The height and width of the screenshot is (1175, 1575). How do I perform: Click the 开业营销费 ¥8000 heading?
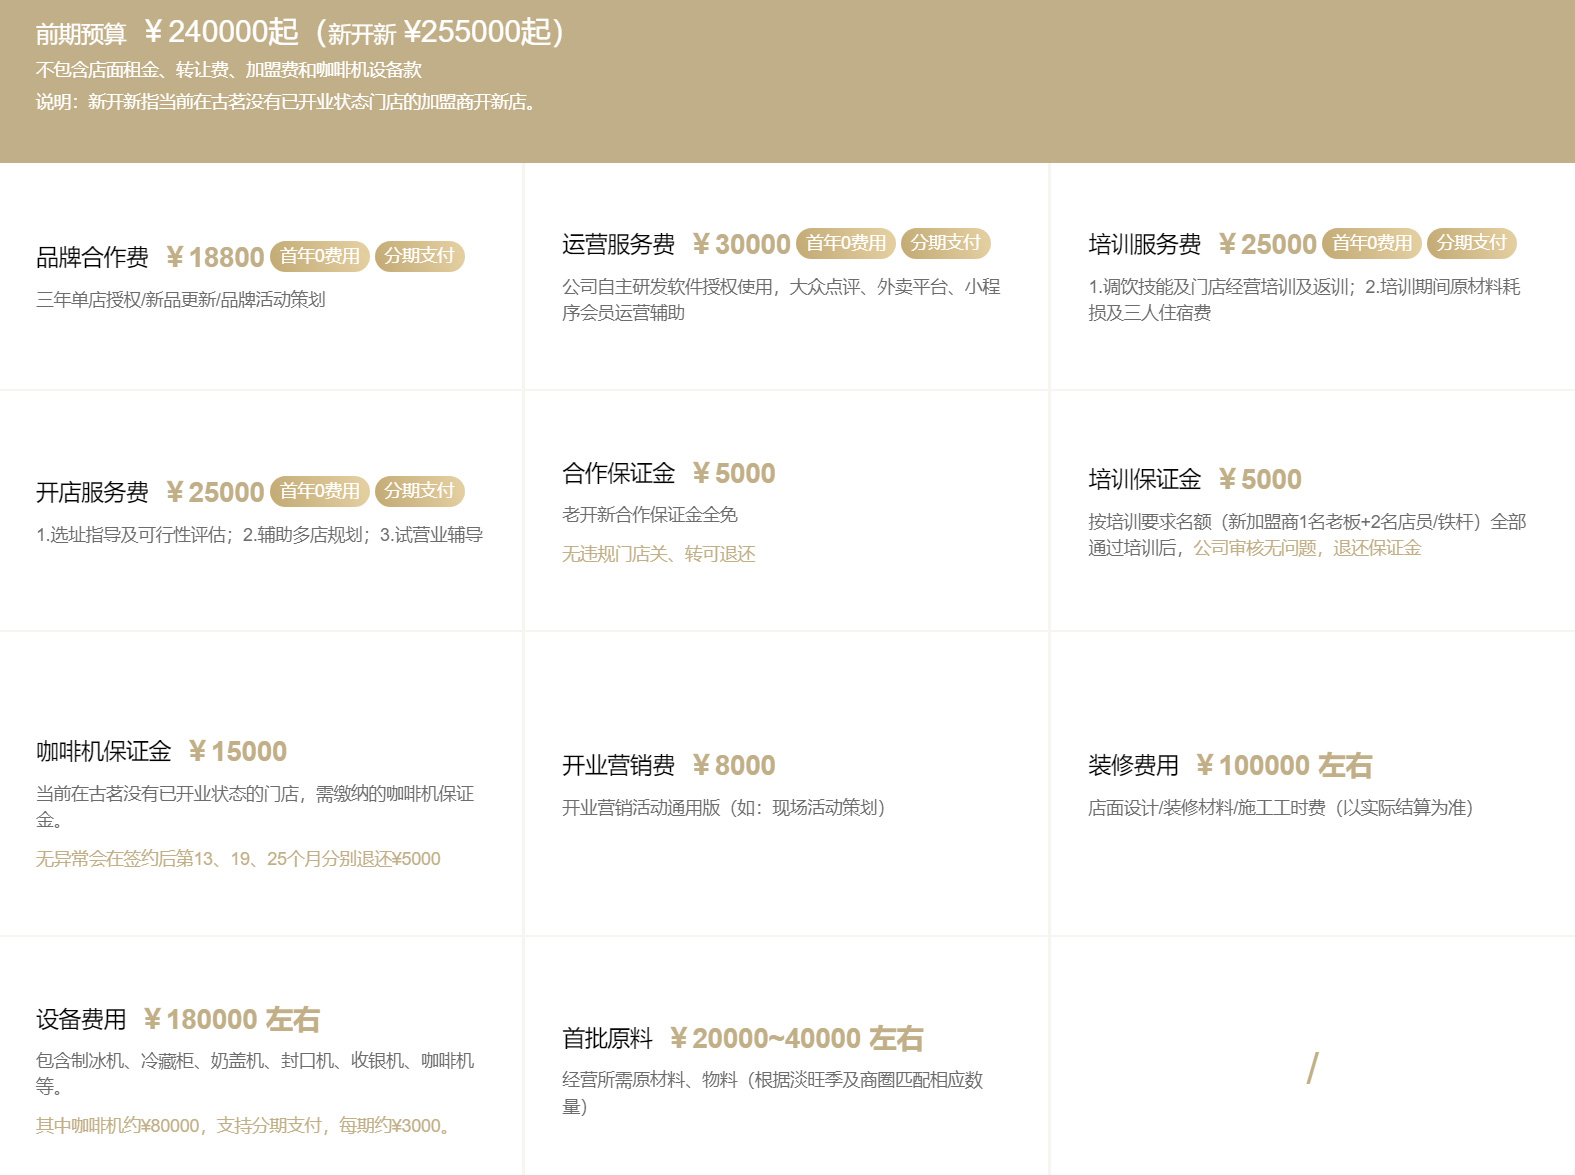coord(668,765)
